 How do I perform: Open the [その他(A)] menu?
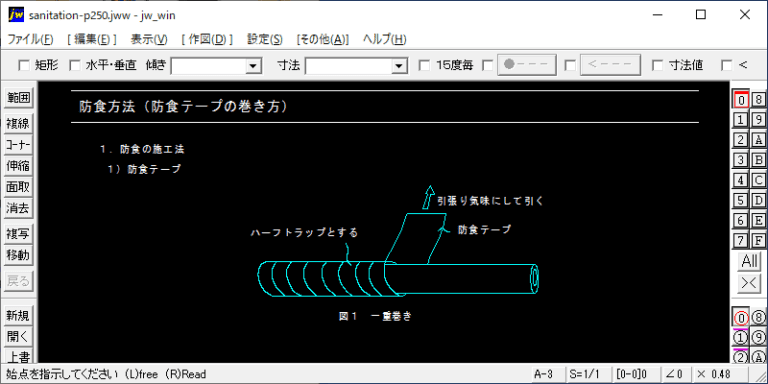pyautogui.click(x=323, y=40)
